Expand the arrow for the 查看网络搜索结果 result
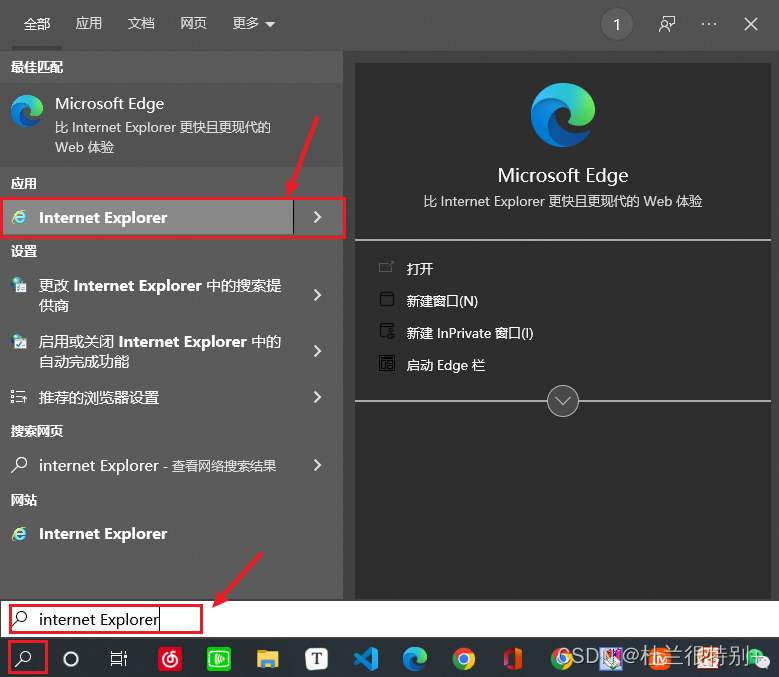Image resolution: width=779 pixels, height=677 pixels. (318, 465)
